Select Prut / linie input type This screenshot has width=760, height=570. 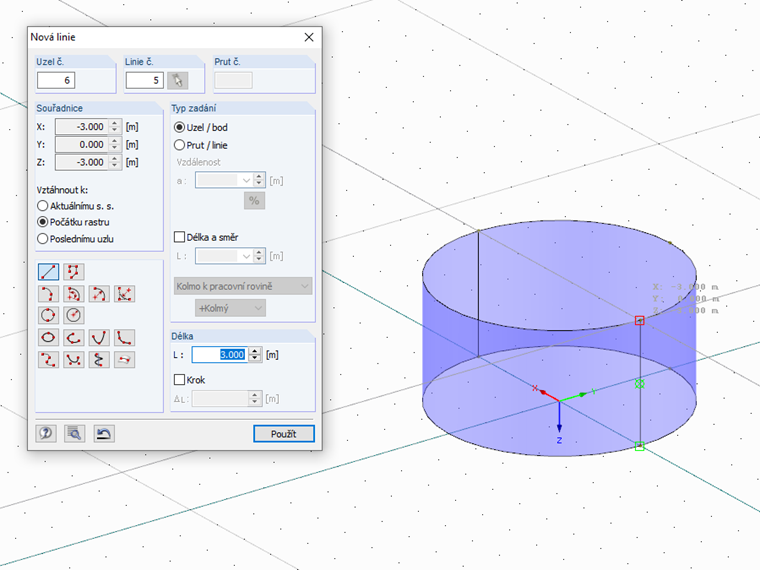[x=179, y=145]
